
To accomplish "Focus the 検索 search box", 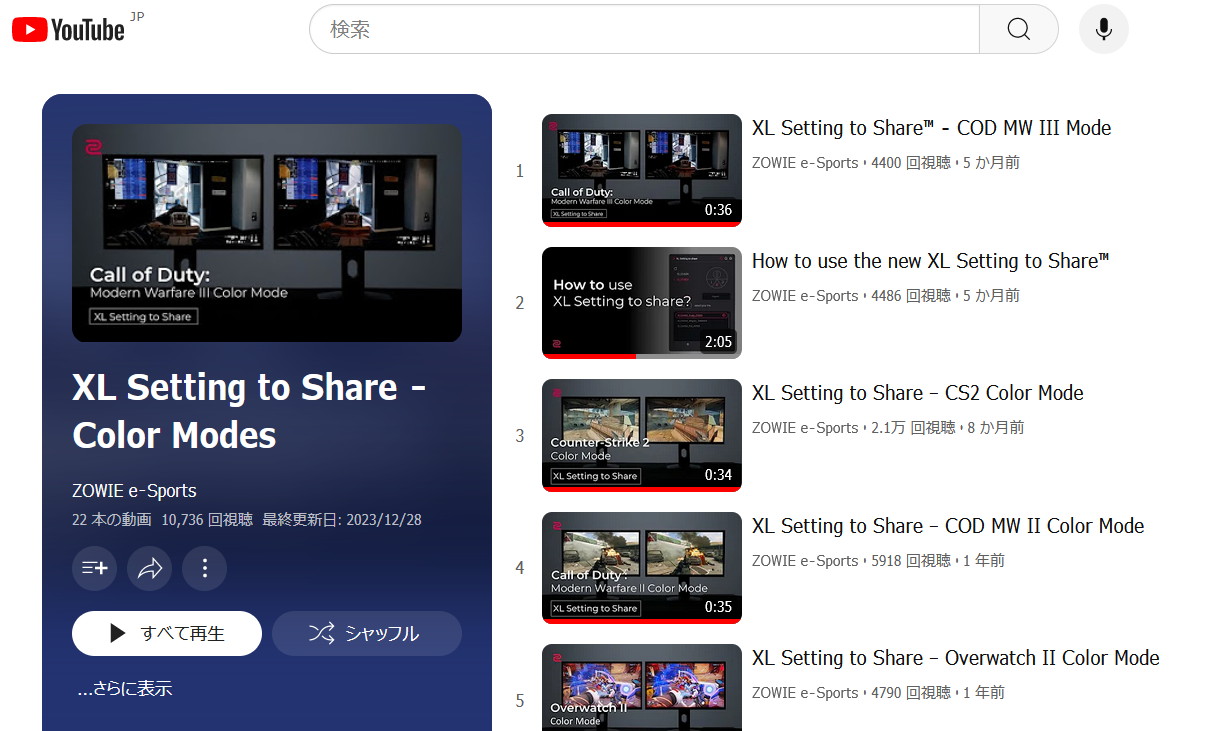I will [644, 29].
